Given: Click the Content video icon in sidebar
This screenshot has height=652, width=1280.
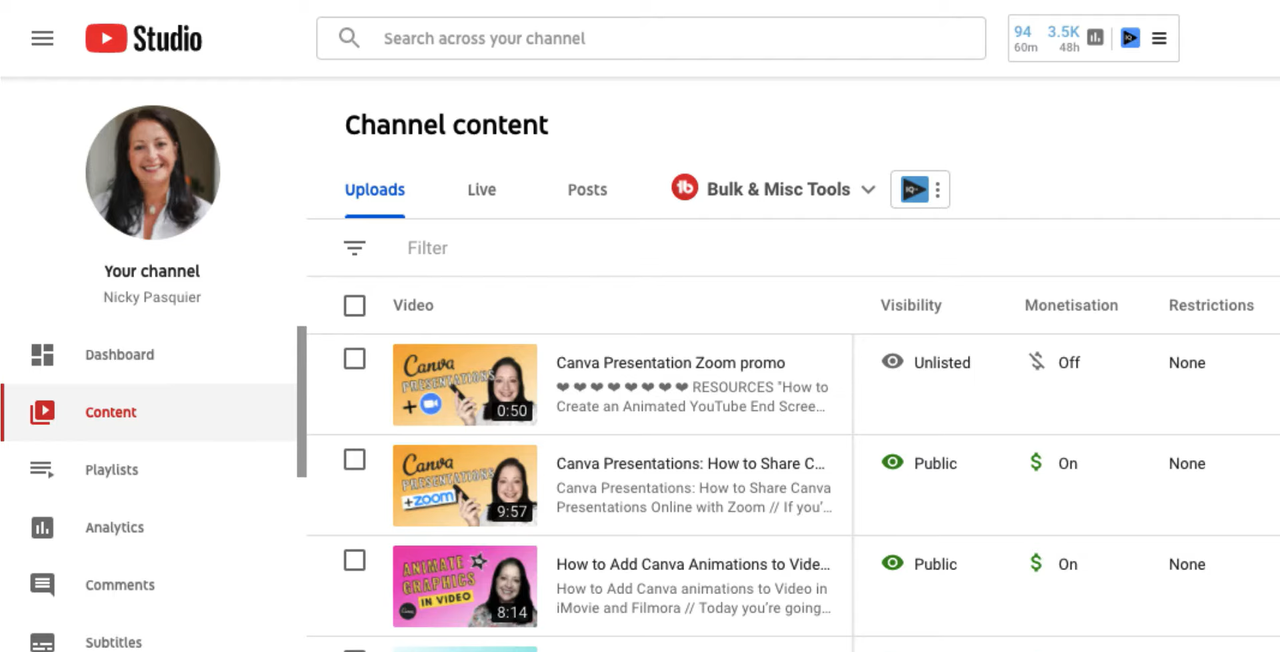Looking at the screenshot, I should coord(42,412).
